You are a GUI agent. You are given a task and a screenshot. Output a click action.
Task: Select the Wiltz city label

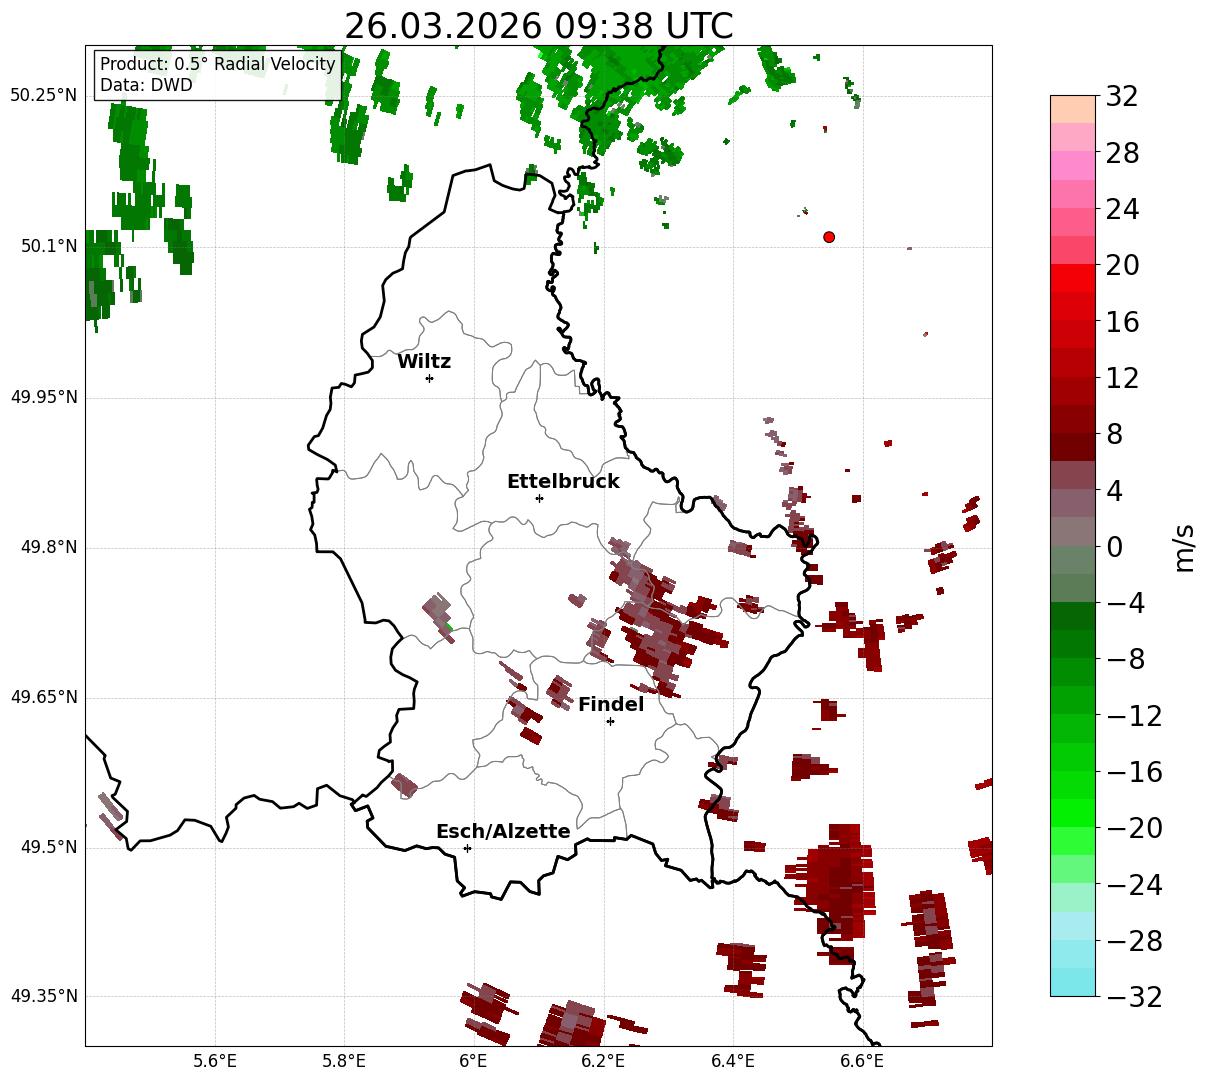click(424, 362)
